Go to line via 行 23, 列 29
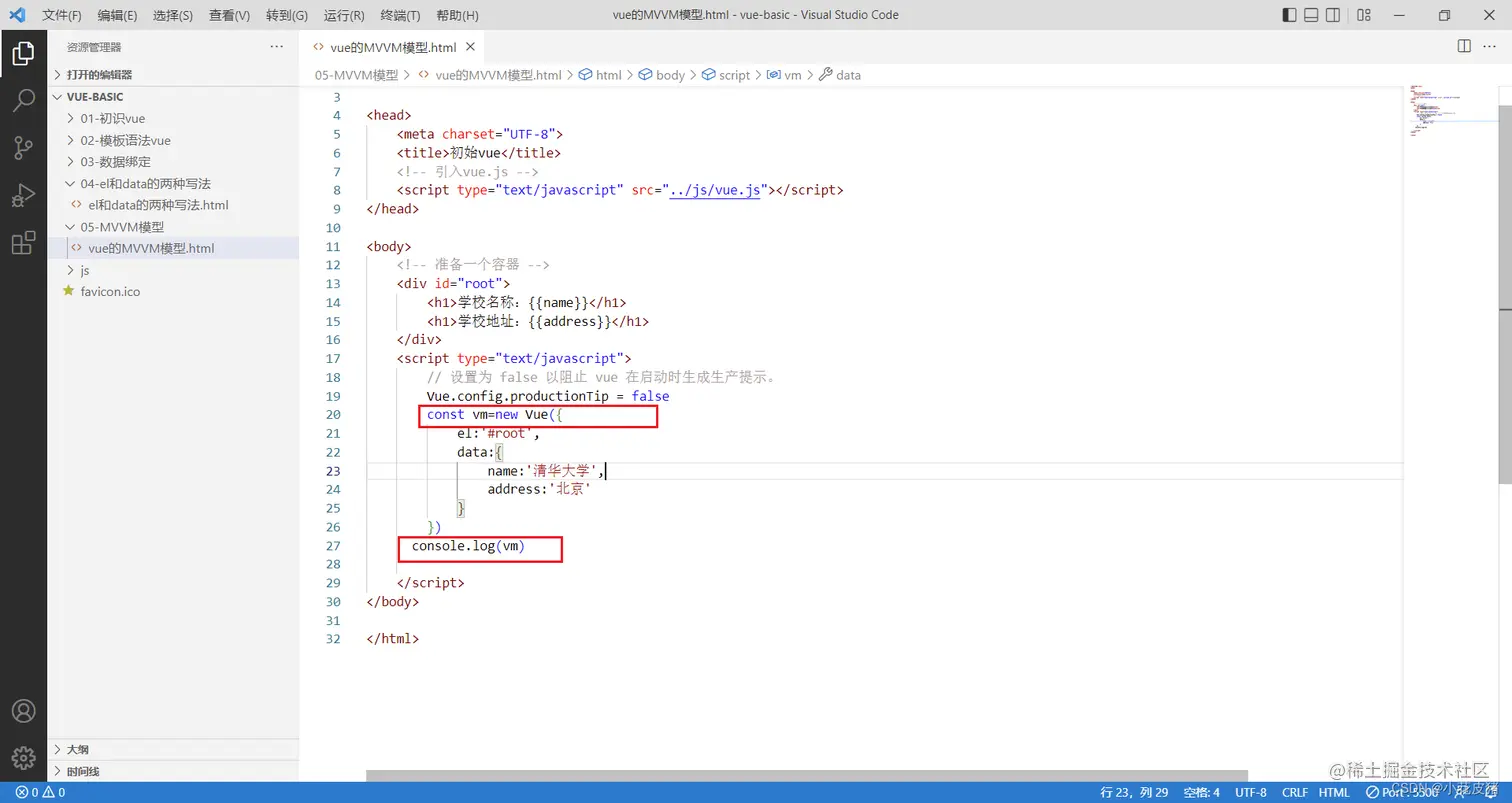Image resolution: width=1512 pixels, height=803 pixels. point(1134,792)
